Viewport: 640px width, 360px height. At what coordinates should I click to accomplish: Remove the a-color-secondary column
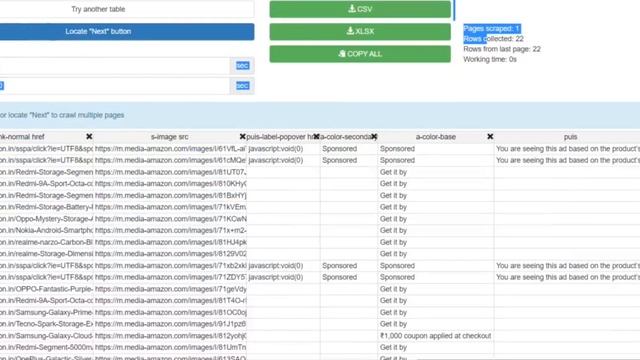click(x=374, y=137)
